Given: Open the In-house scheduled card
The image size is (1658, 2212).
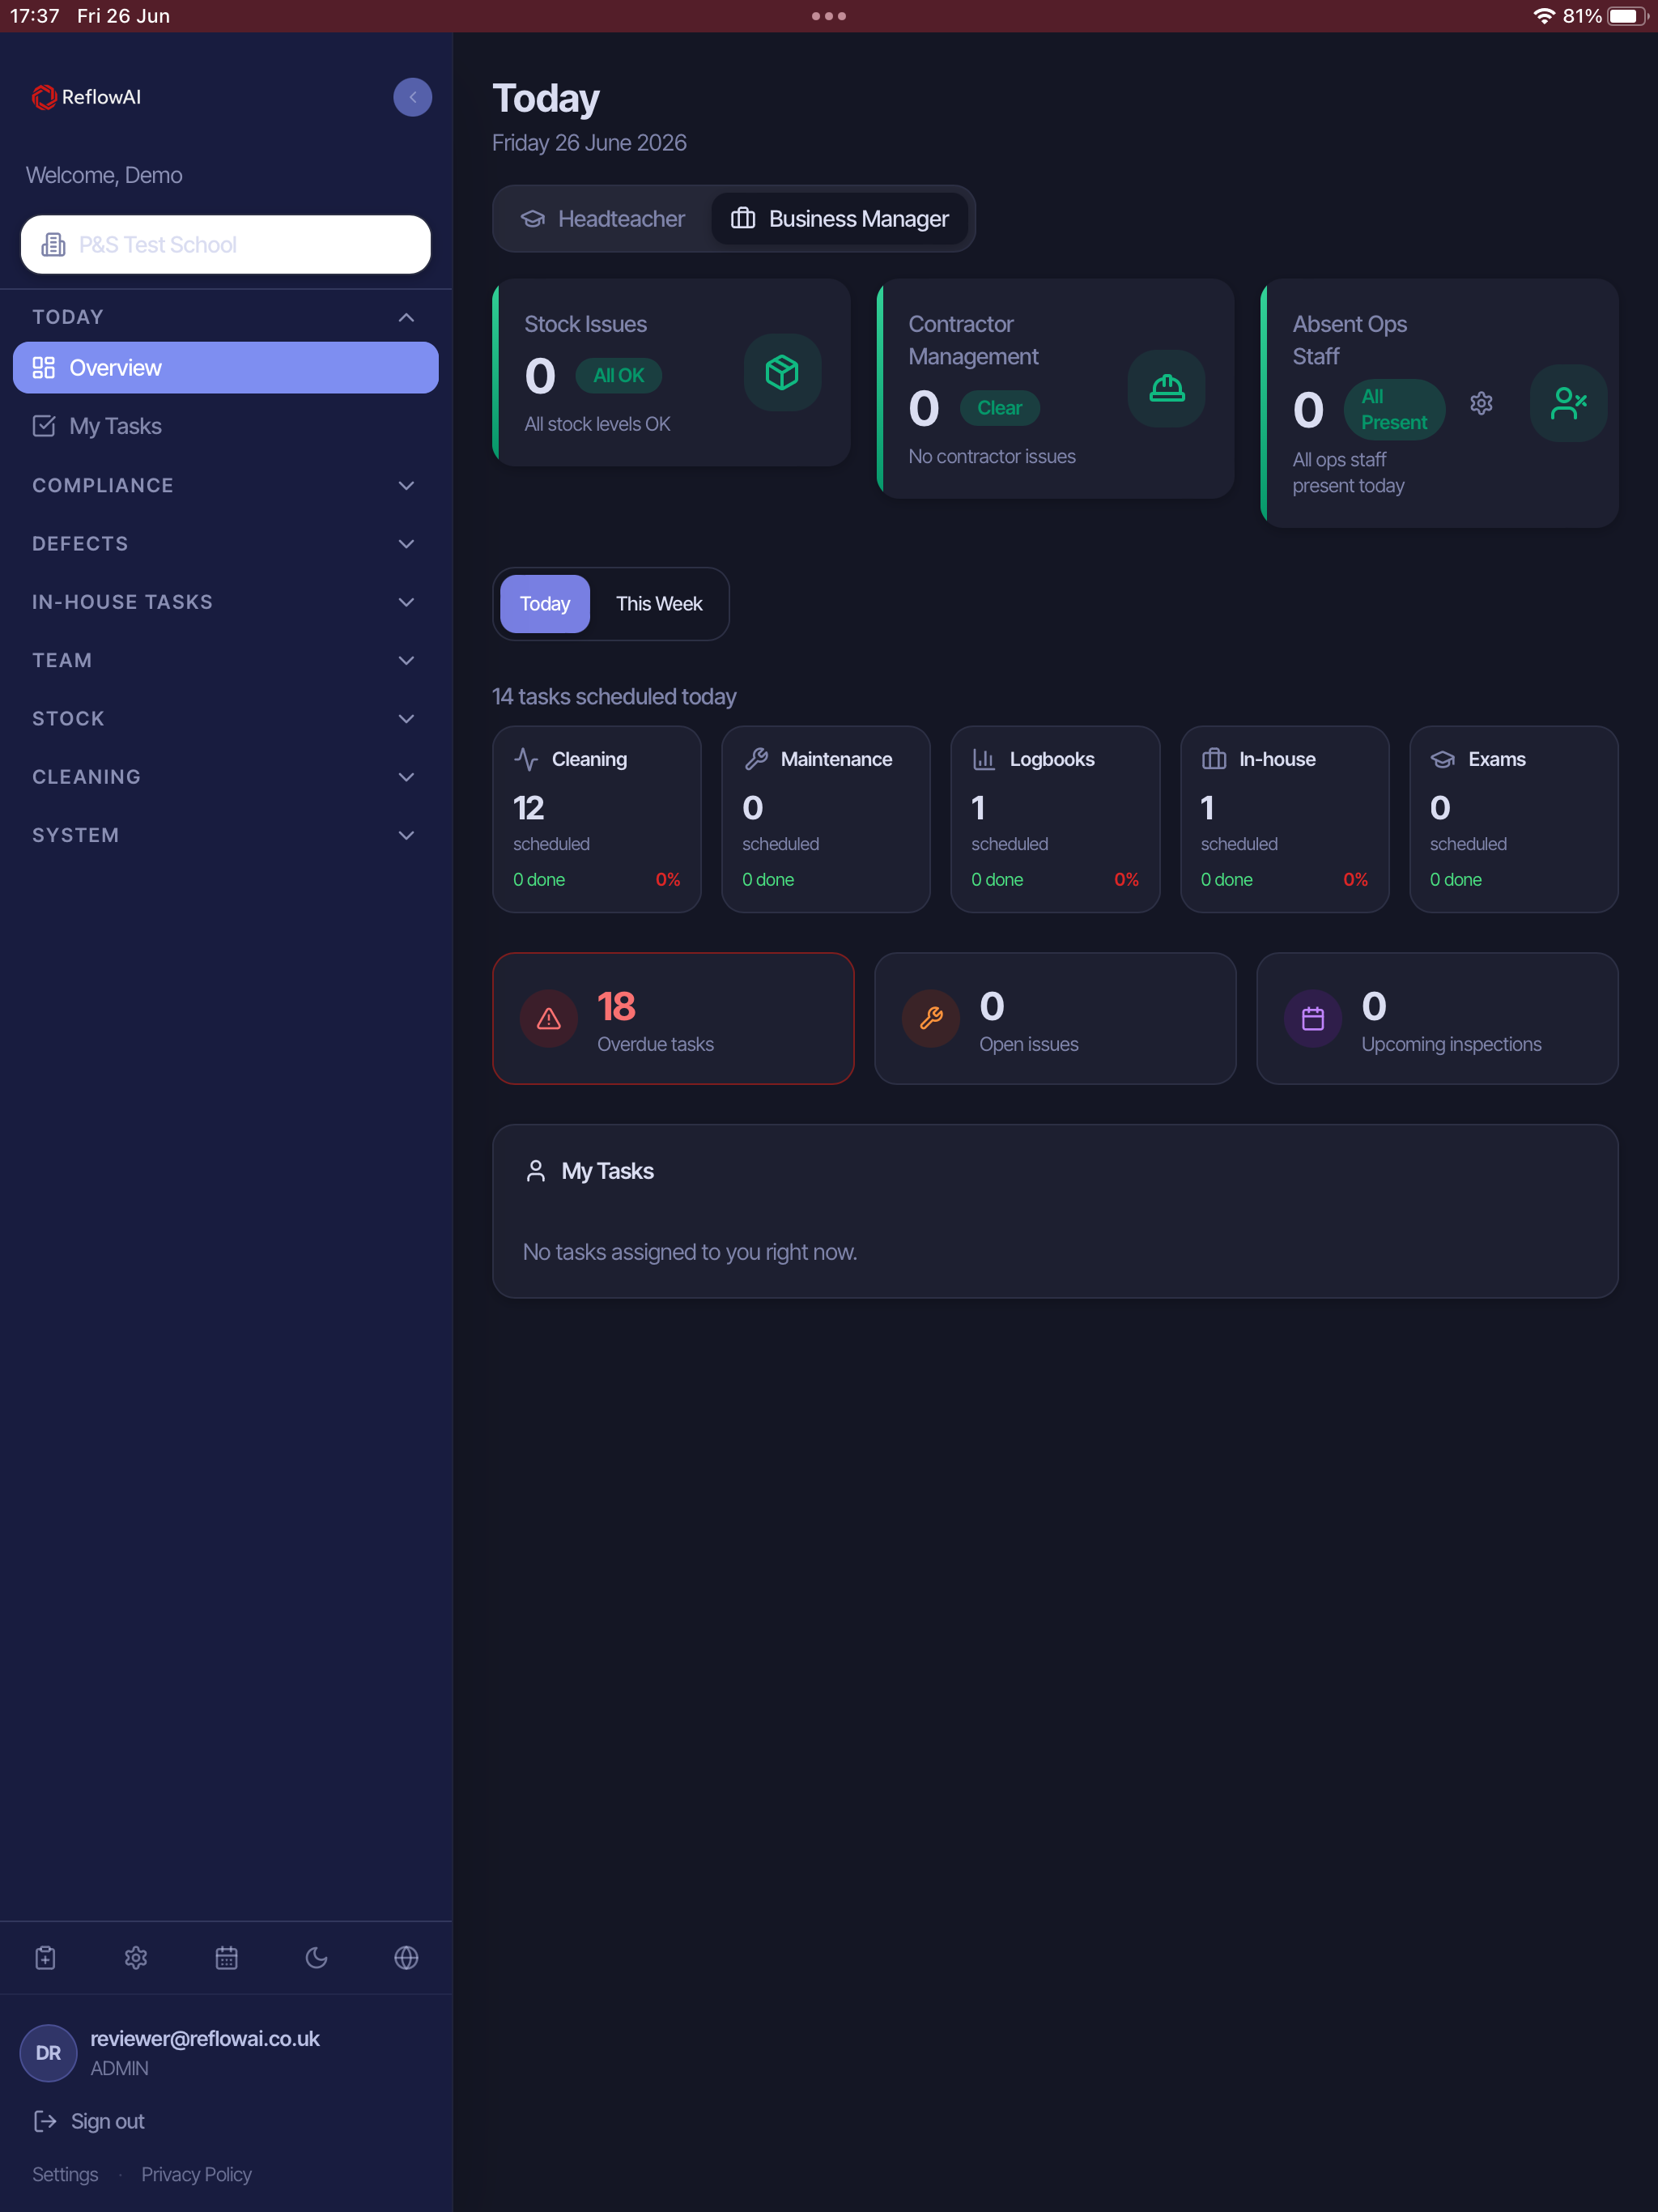Looking at the screenshot, I should click(x=1284, y=819).
